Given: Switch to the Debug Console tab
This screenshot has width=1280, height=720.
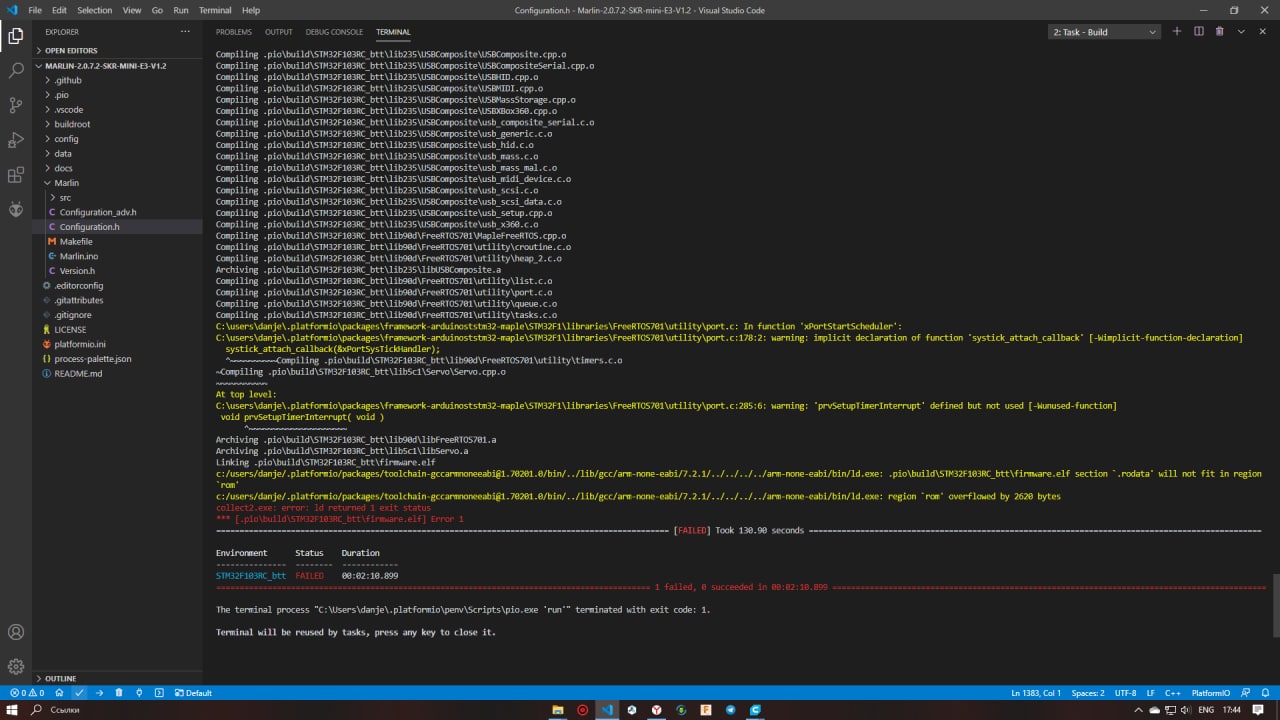Looking at the screenshot, I should (334, 32).
